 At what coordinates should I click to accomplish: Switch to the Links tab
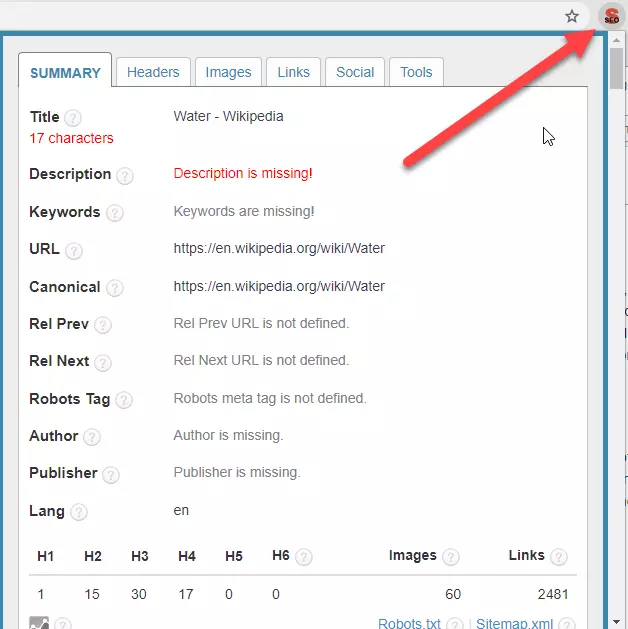[x=294, y=72]
